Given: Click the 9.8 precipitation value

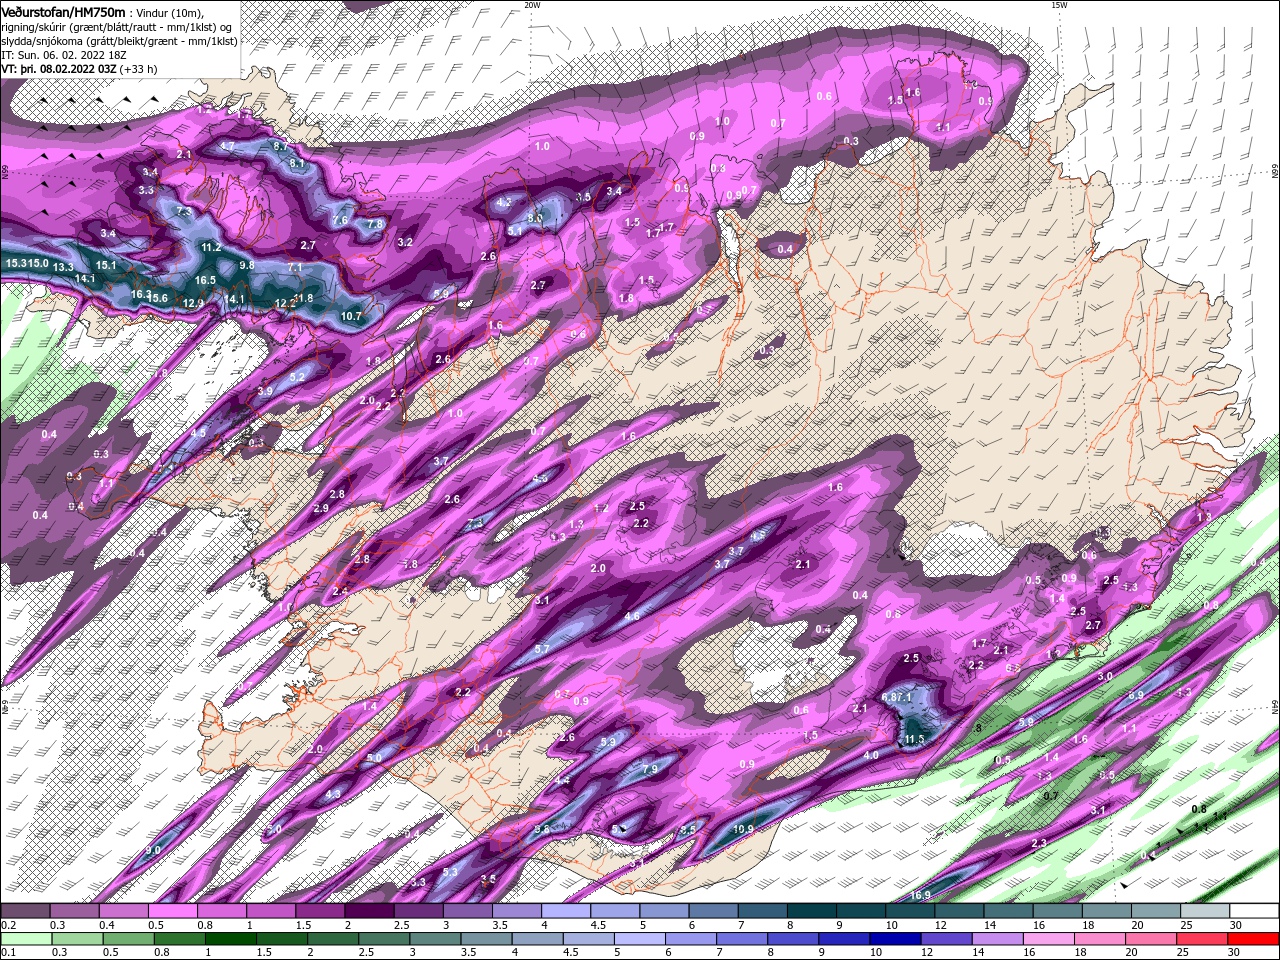Looking at the screenshot, I should 247,265.
